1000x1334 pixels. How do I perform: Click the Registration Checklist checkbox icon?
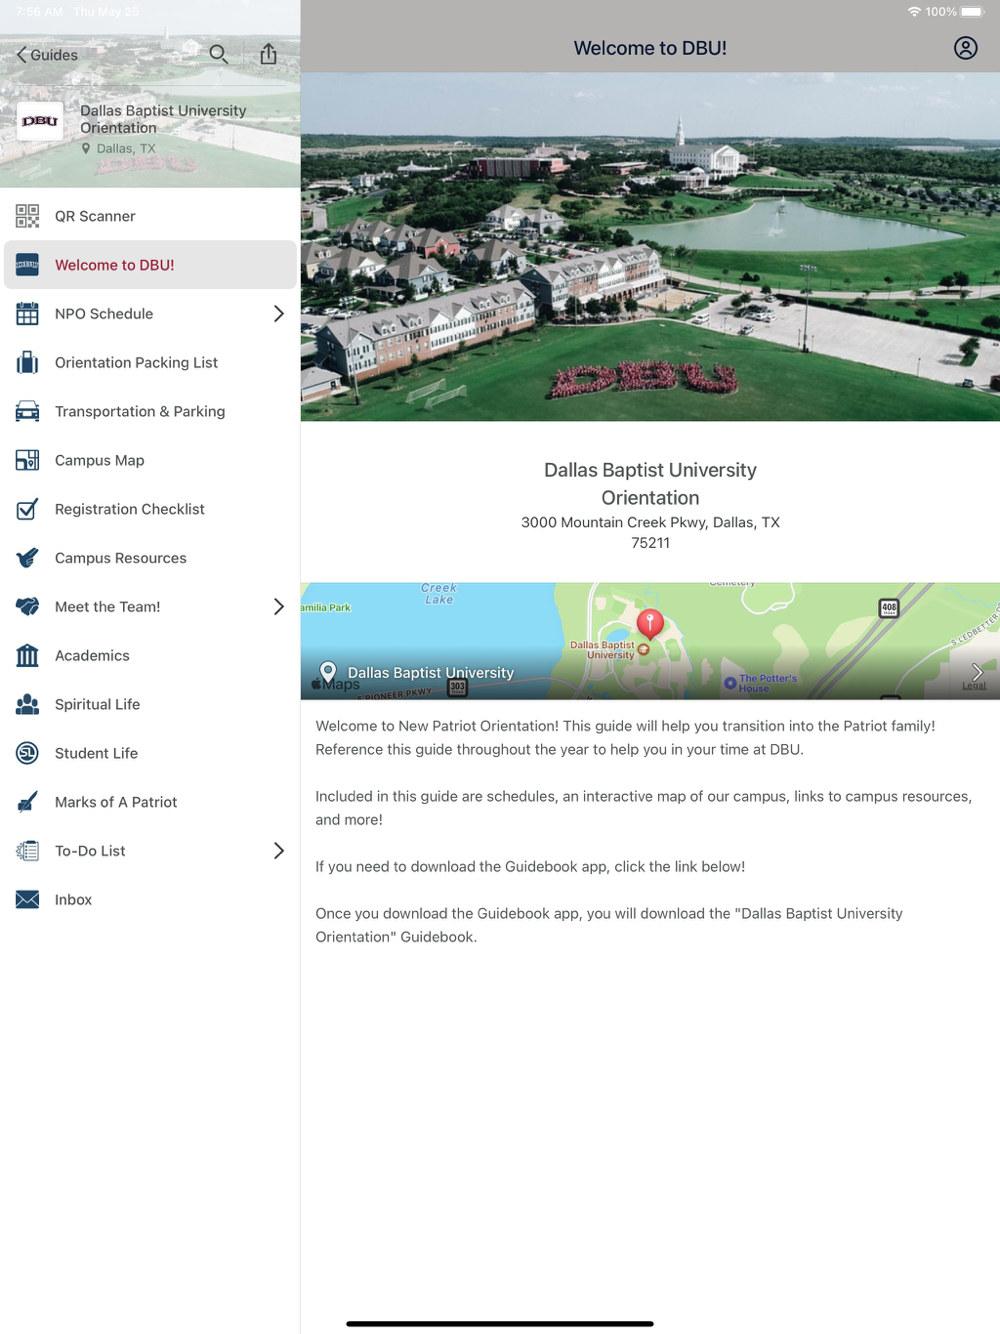click(28, 509)
